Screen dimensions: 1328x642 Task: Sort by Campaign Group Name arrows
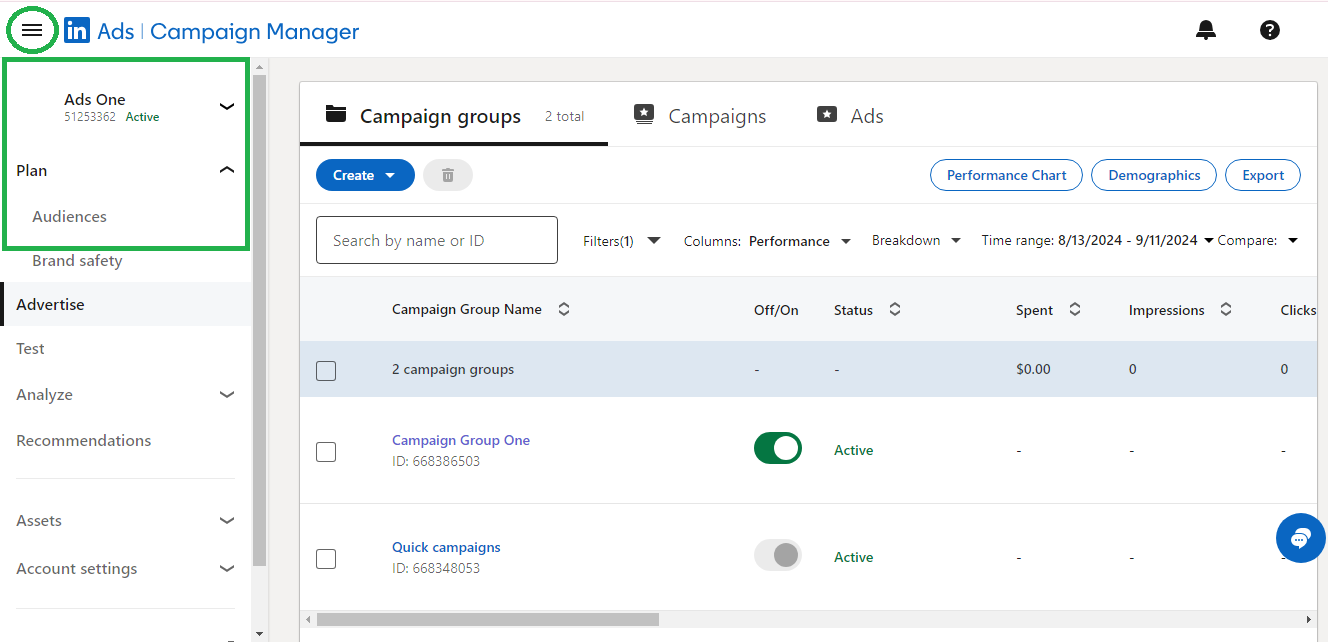(x=564, y=310)
